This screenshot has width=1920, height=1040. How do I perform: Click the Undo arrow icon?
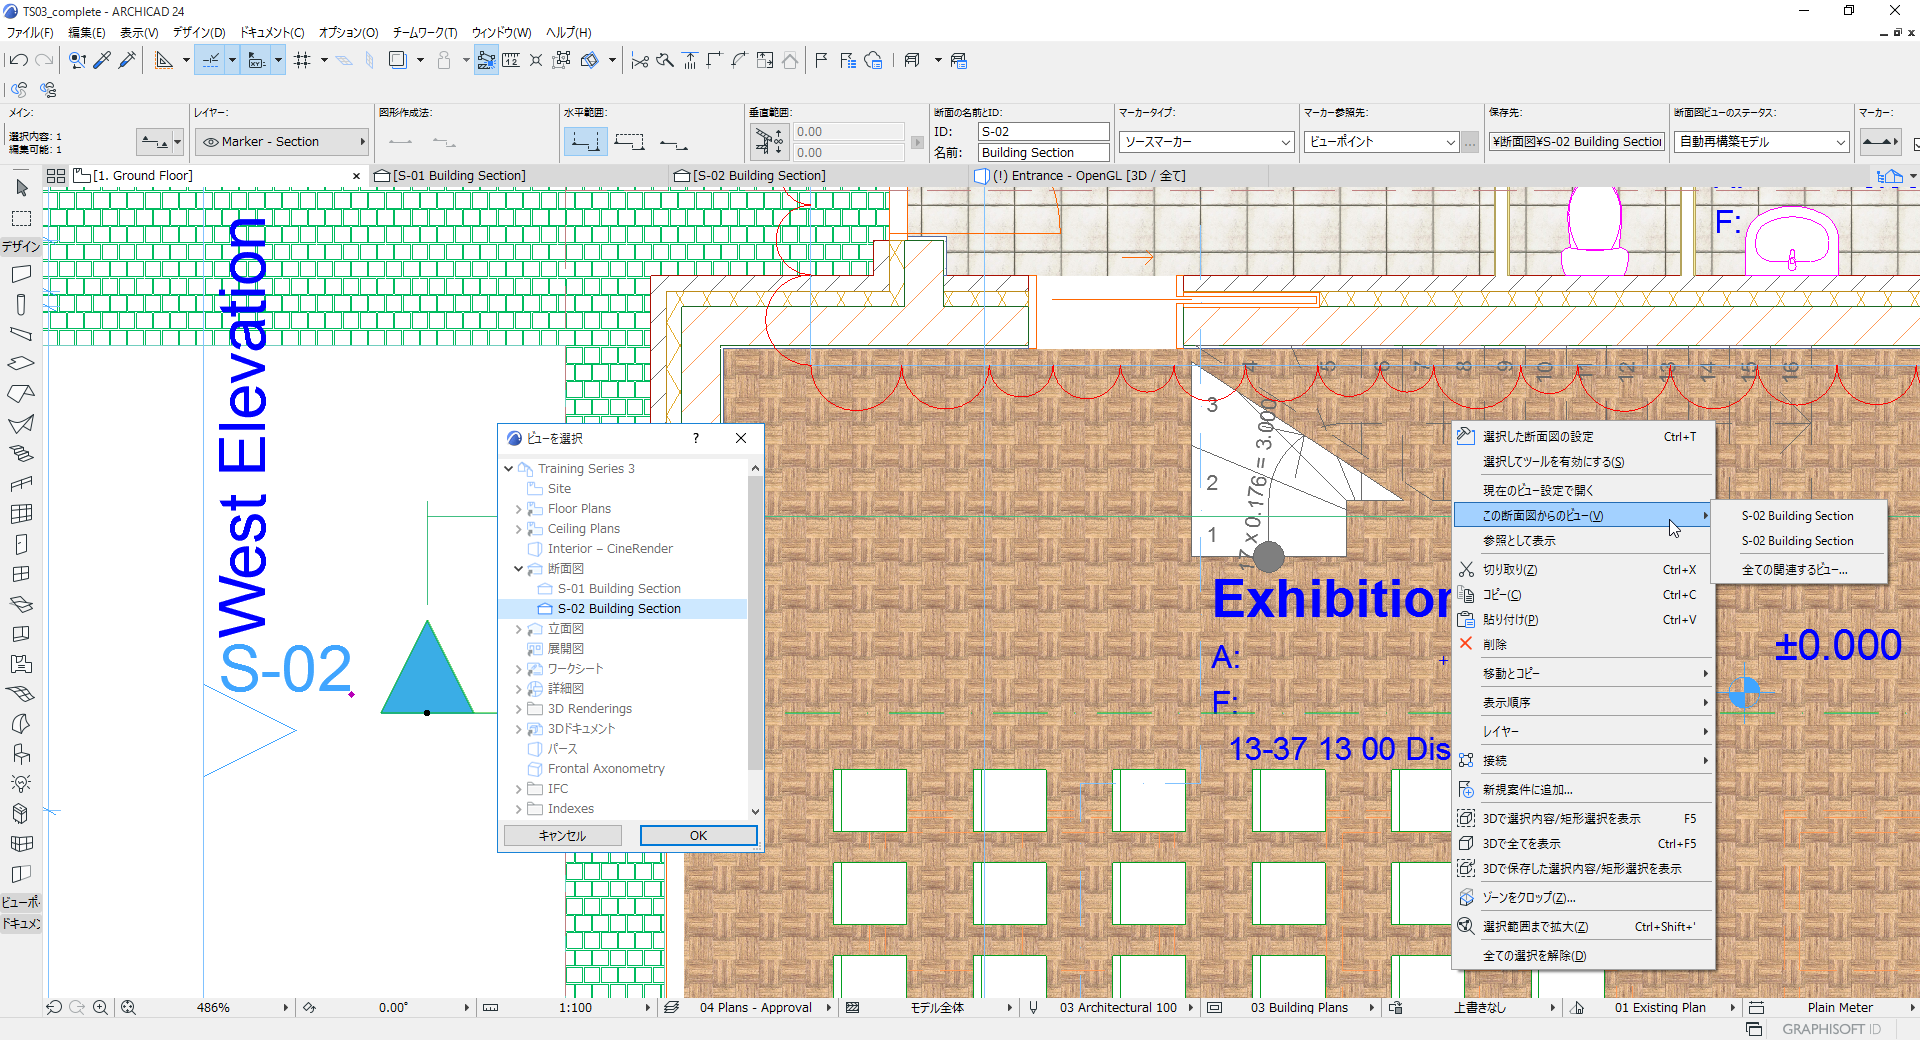18,61
